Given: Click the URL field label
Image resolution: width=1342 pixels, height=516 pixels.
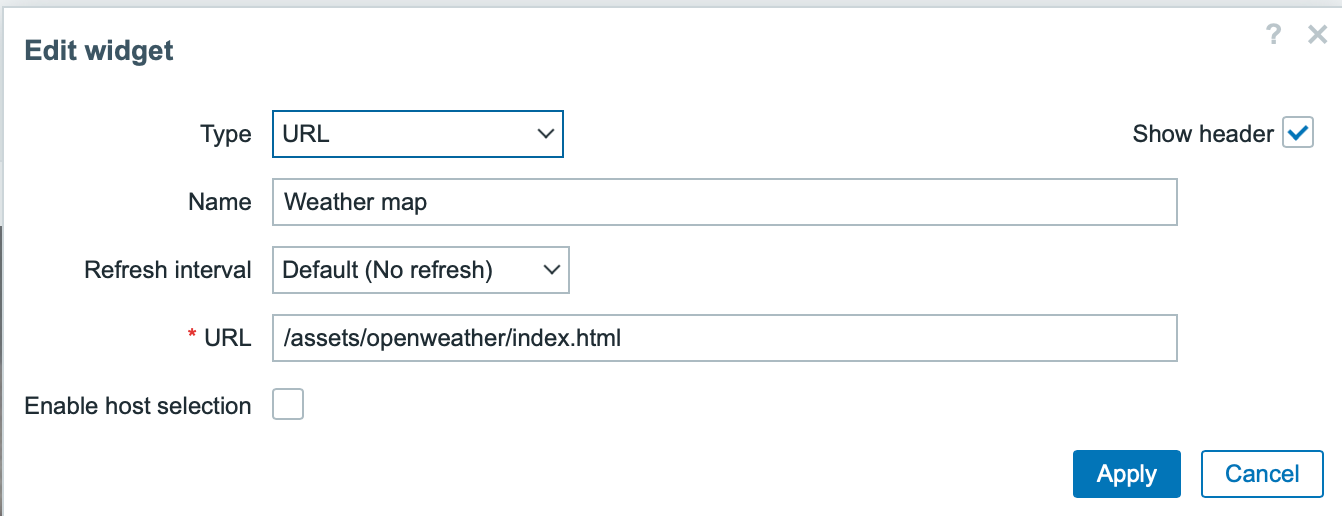Looking at the screenshot, I should tap(228, 338).
